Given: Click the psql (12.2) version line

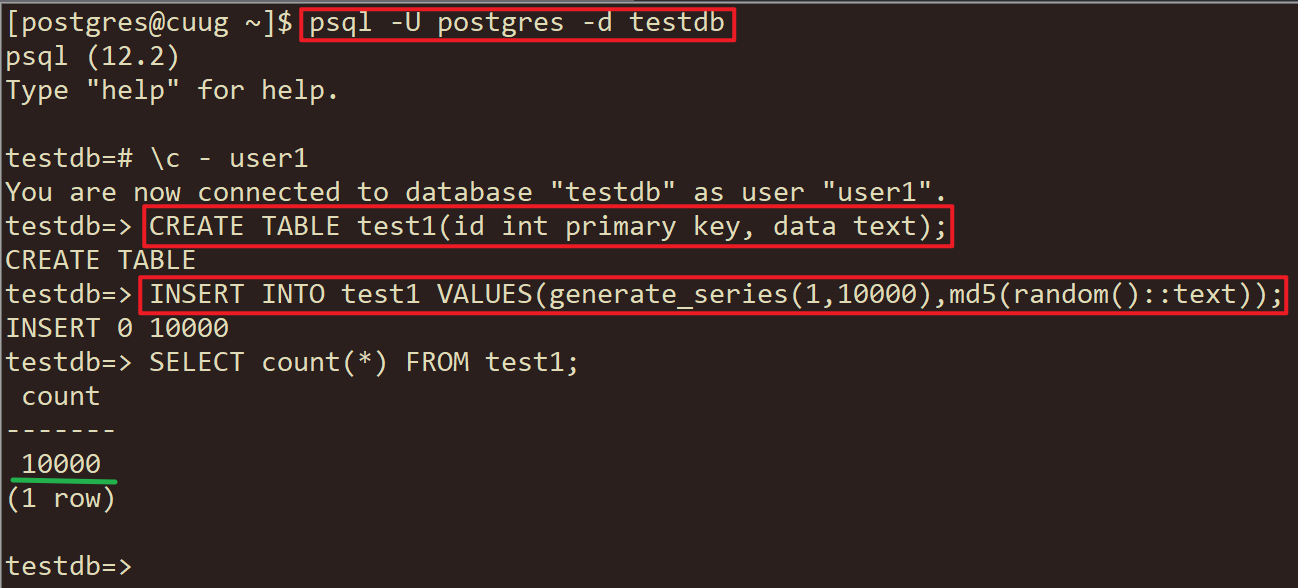Looking at the screenshot, I should pos(93,57).
